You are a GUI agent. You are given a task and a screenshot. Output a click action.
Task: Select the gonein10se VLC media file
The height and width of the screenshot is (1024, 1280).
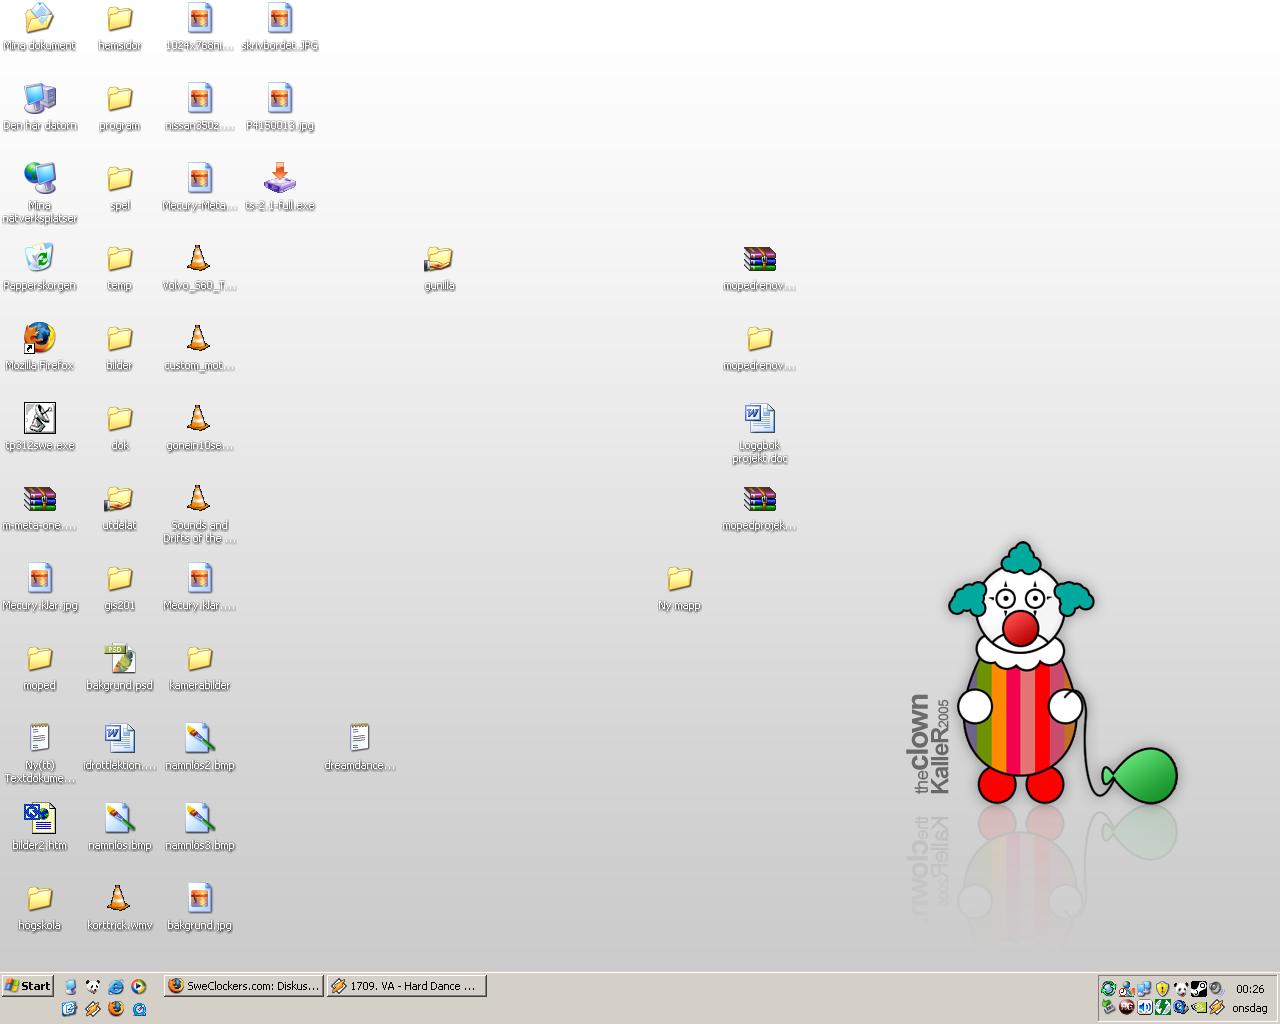click(x=199, y=426)
